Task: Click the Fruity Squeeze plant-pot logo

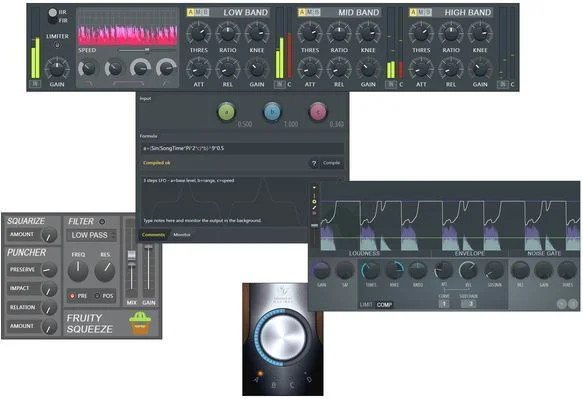Action: (x=140, y=324)
